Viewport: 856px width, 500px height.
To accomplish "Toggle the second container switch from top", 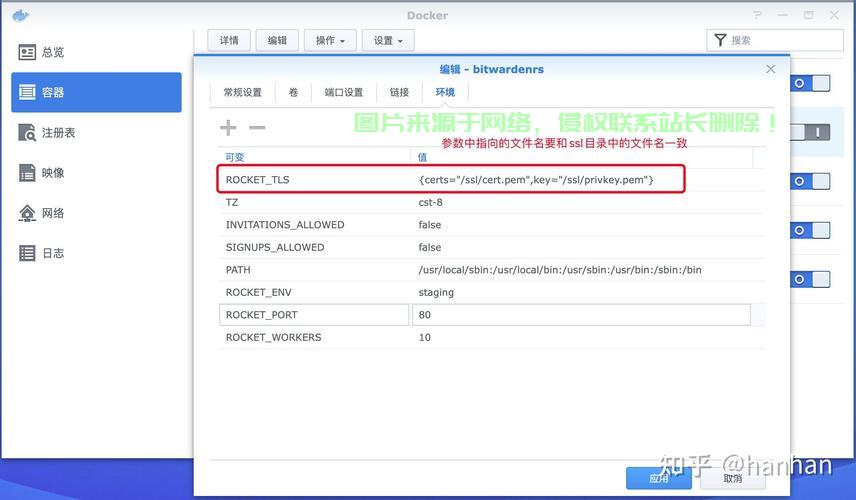I will pos(810,132).
